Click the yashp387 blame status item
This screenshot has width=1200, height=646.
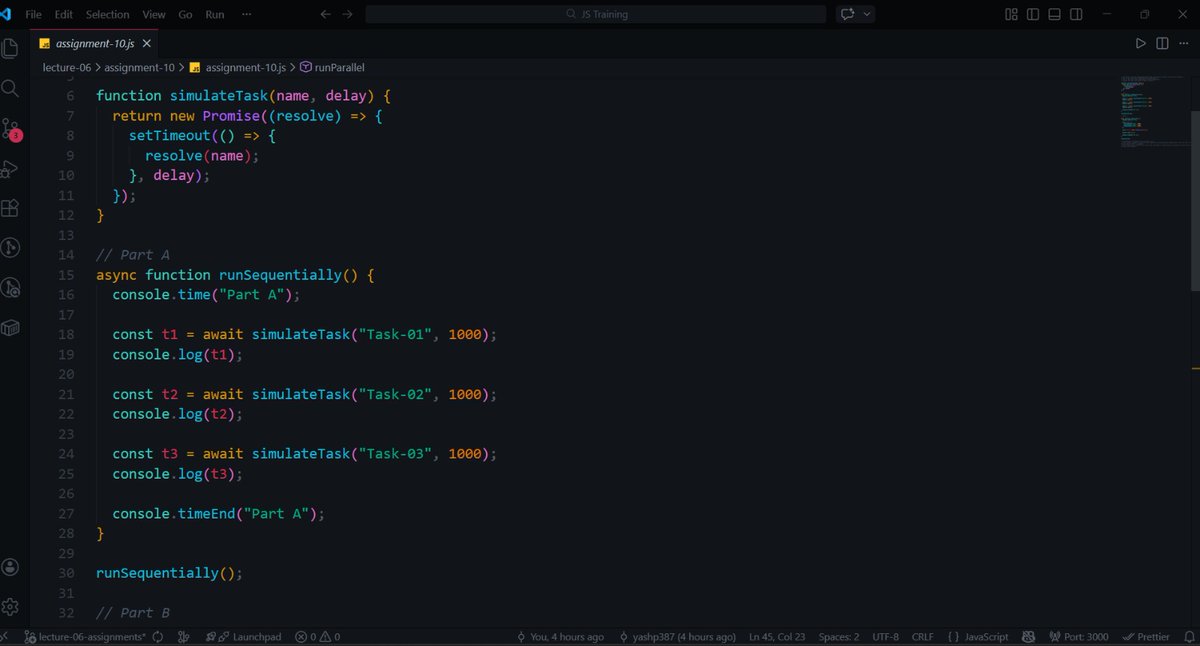[677, 637]
